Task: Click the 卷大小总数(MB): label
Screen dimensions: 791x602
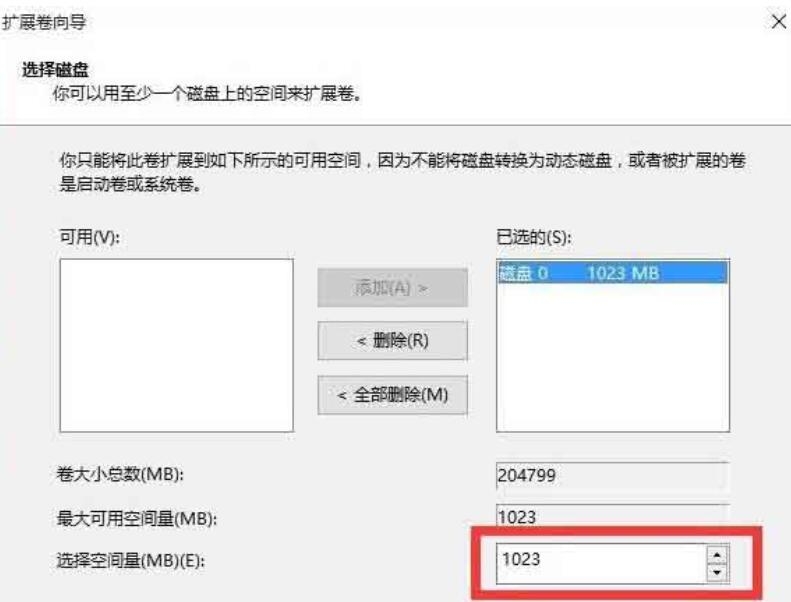Action: click(120, 474)
